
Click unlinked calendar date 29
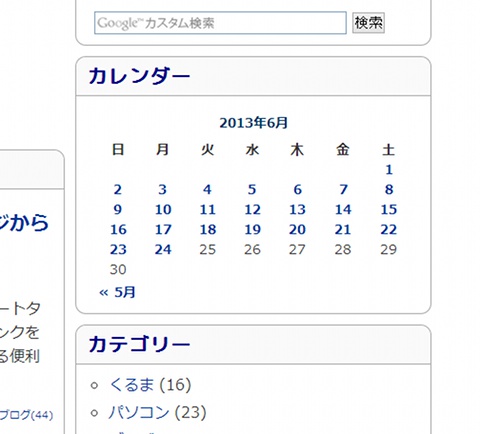[389, 250]
